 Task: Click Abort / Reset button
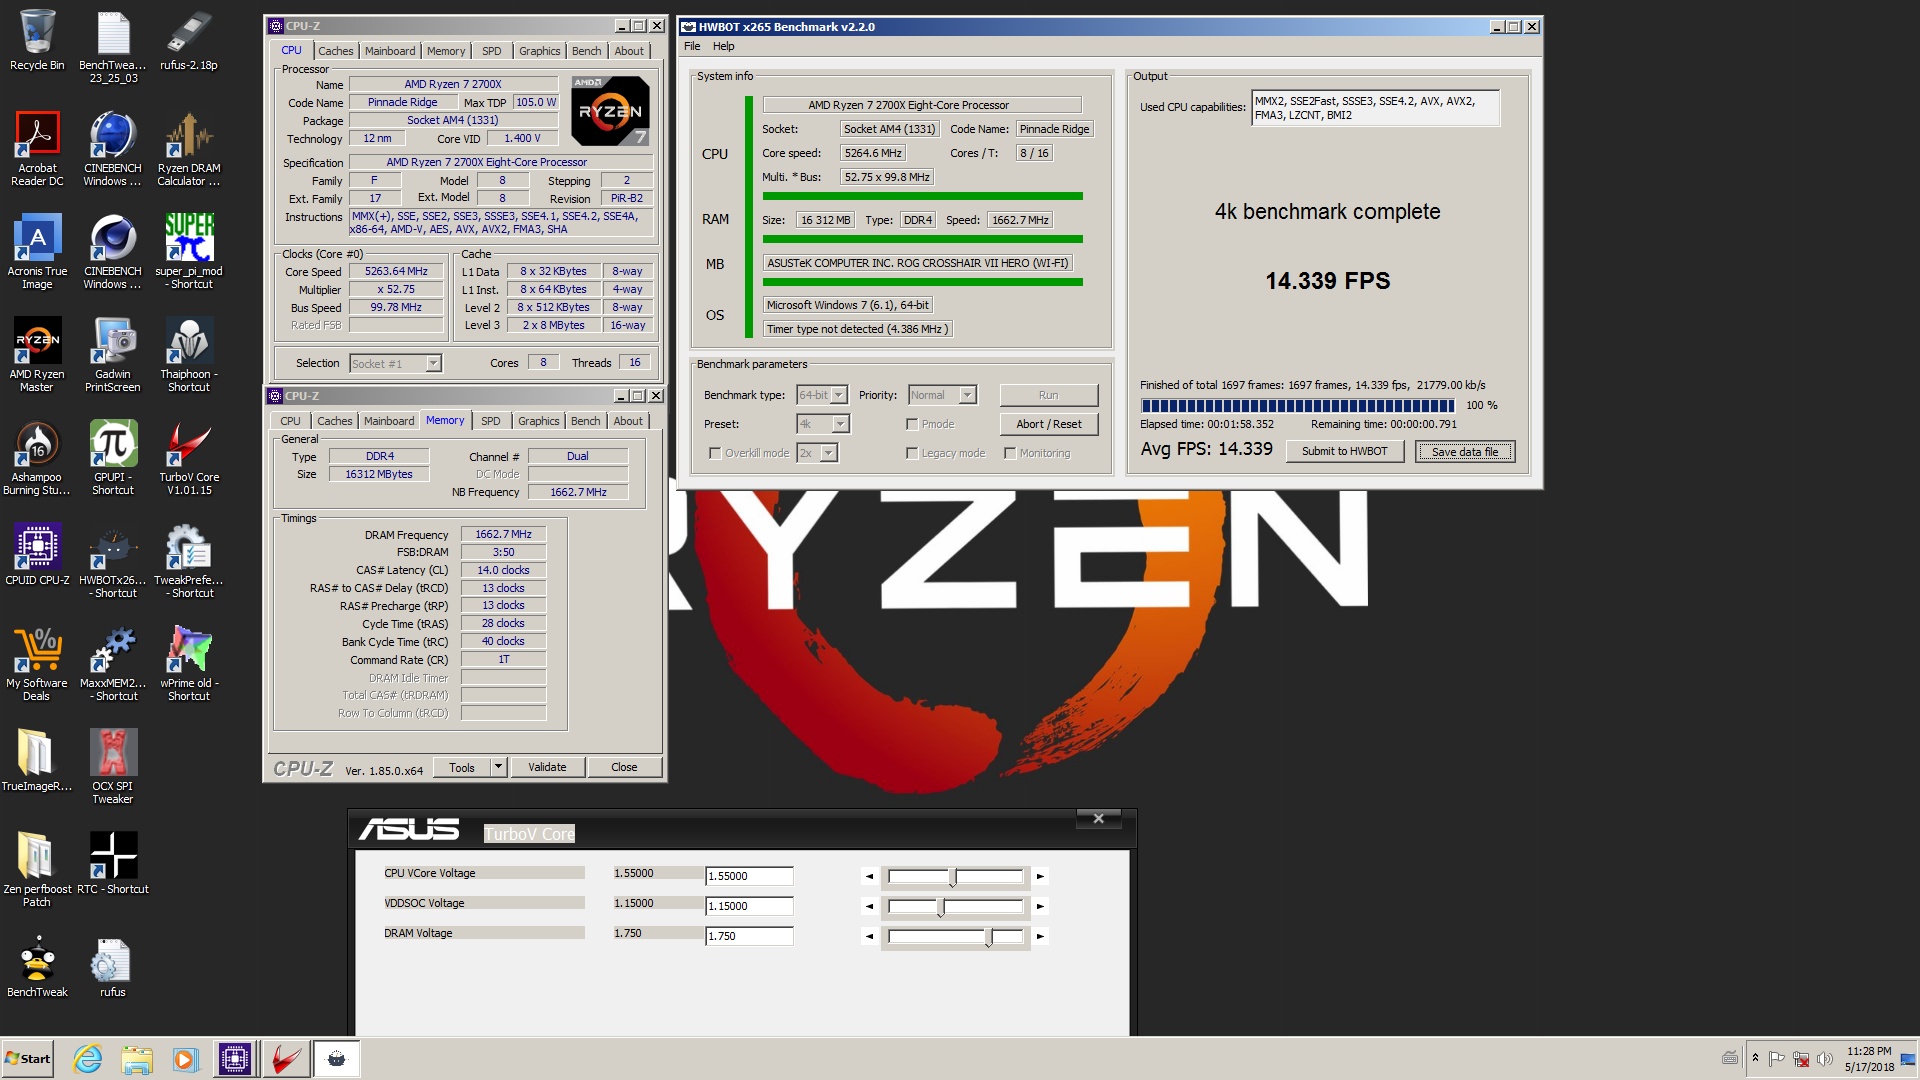tap(1048, 424)
